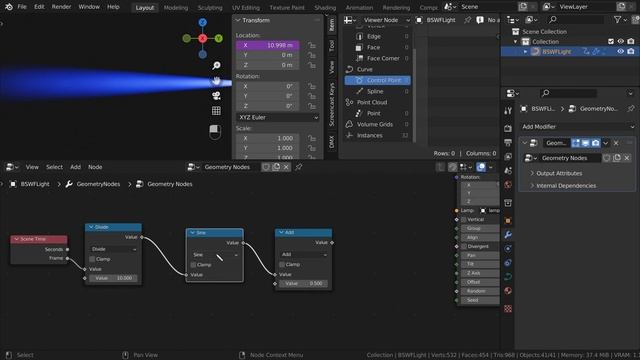Open the Tool properties tab icon
Screen dimensions: 640x360
pos(508,111)
